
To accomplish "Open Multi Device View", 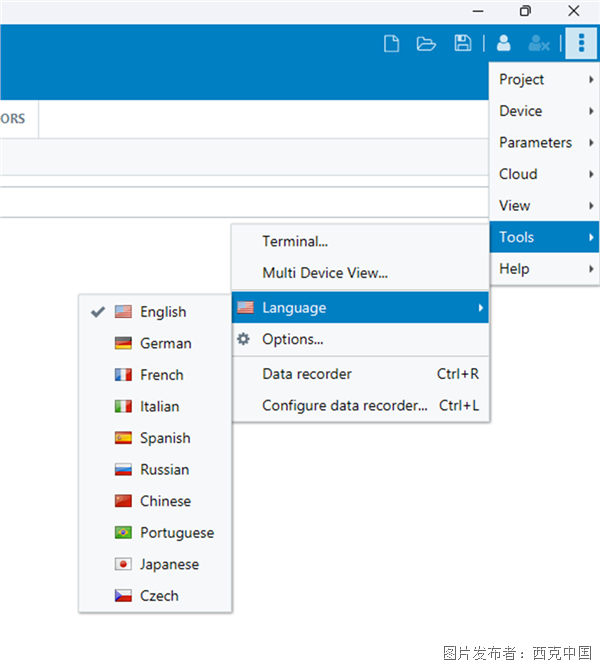I will pyautogui.click(x=324, y=273).
